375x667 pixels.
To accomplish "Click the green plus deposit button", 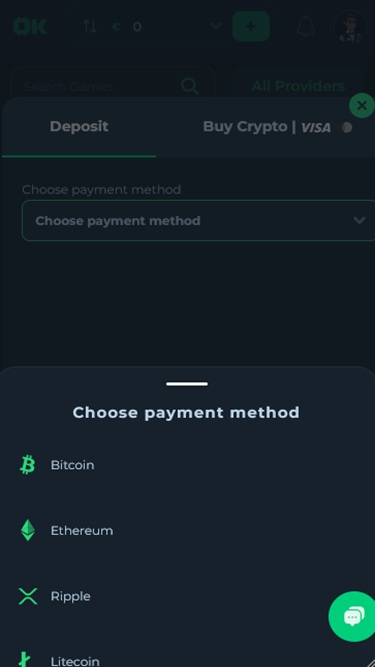I will (251, 26).
